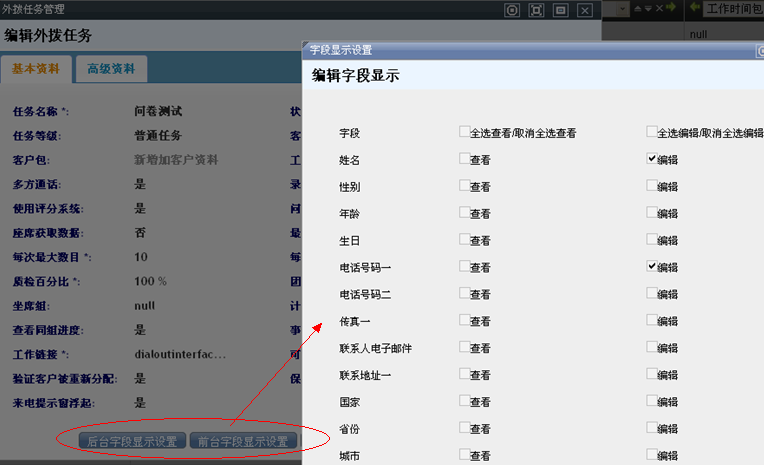Enable 查看 checkbox for 性别 row
Screen dimensions: 764x466
tap(465, 186)
